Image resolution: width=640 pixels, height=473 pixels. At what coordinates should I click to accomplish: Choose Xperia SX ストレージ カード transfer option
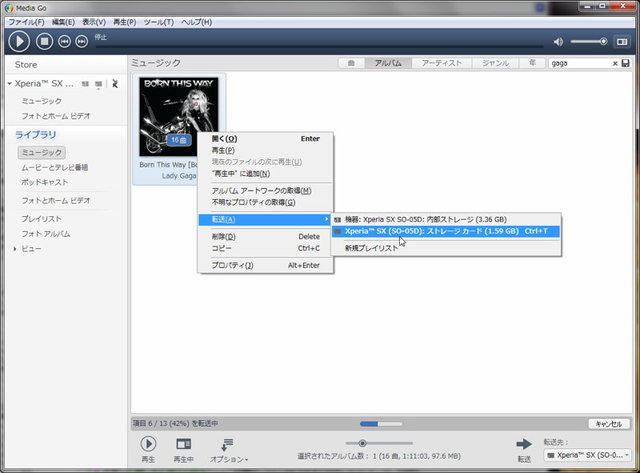point(440,231)
